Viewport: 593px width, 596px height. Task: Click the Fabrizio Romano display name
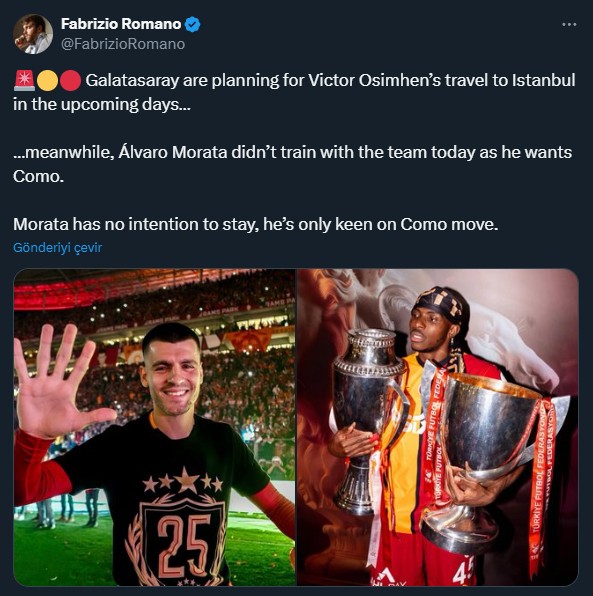121,24
